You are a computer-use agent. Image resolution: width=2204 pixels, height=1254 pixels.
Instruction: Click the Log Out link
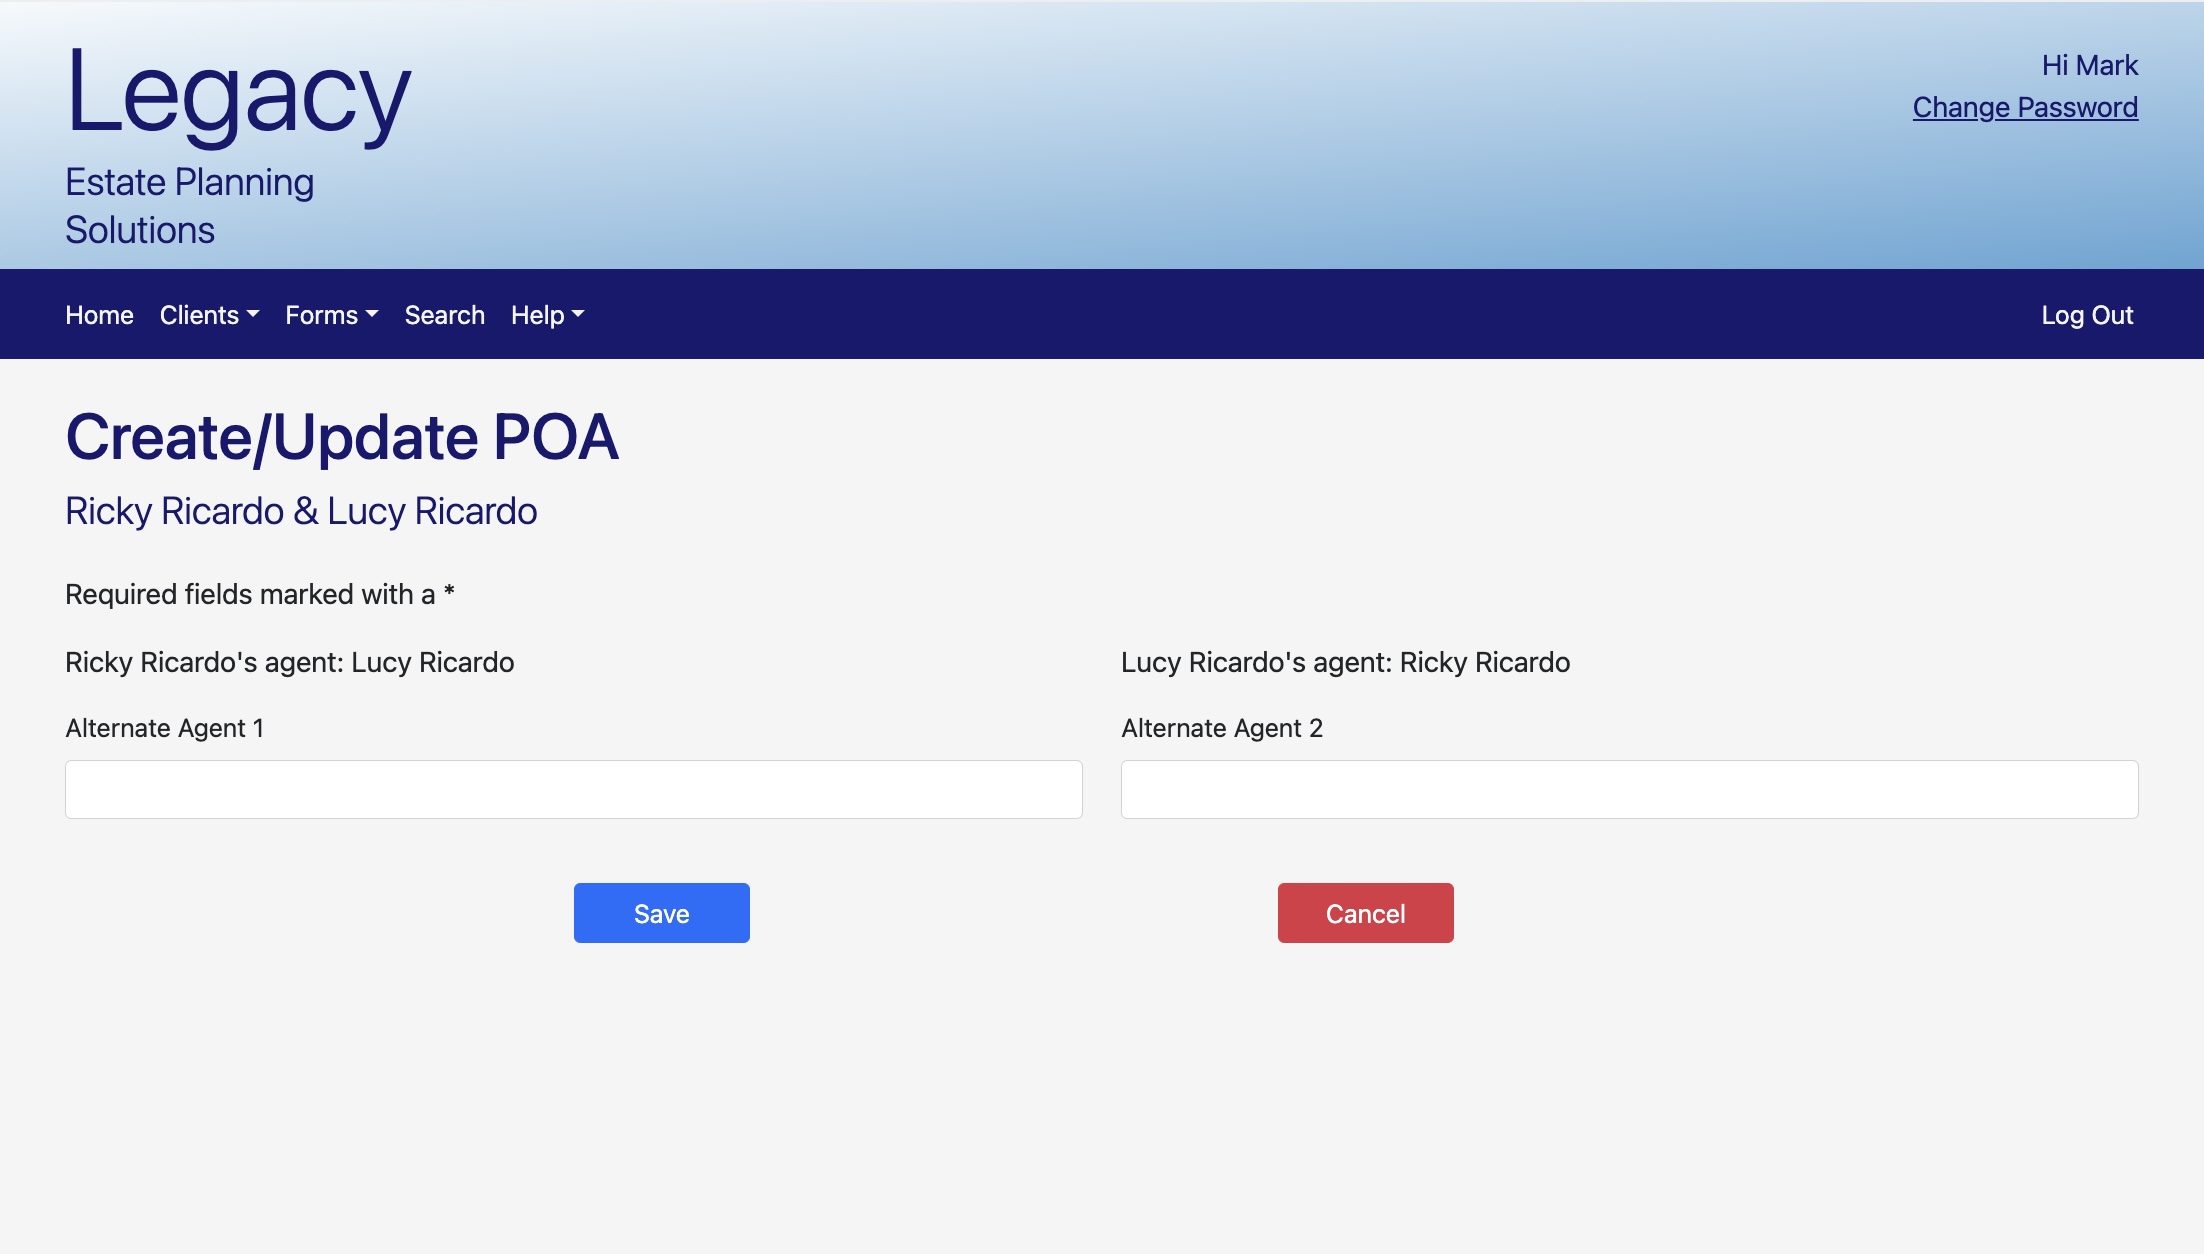(2087, 315)
